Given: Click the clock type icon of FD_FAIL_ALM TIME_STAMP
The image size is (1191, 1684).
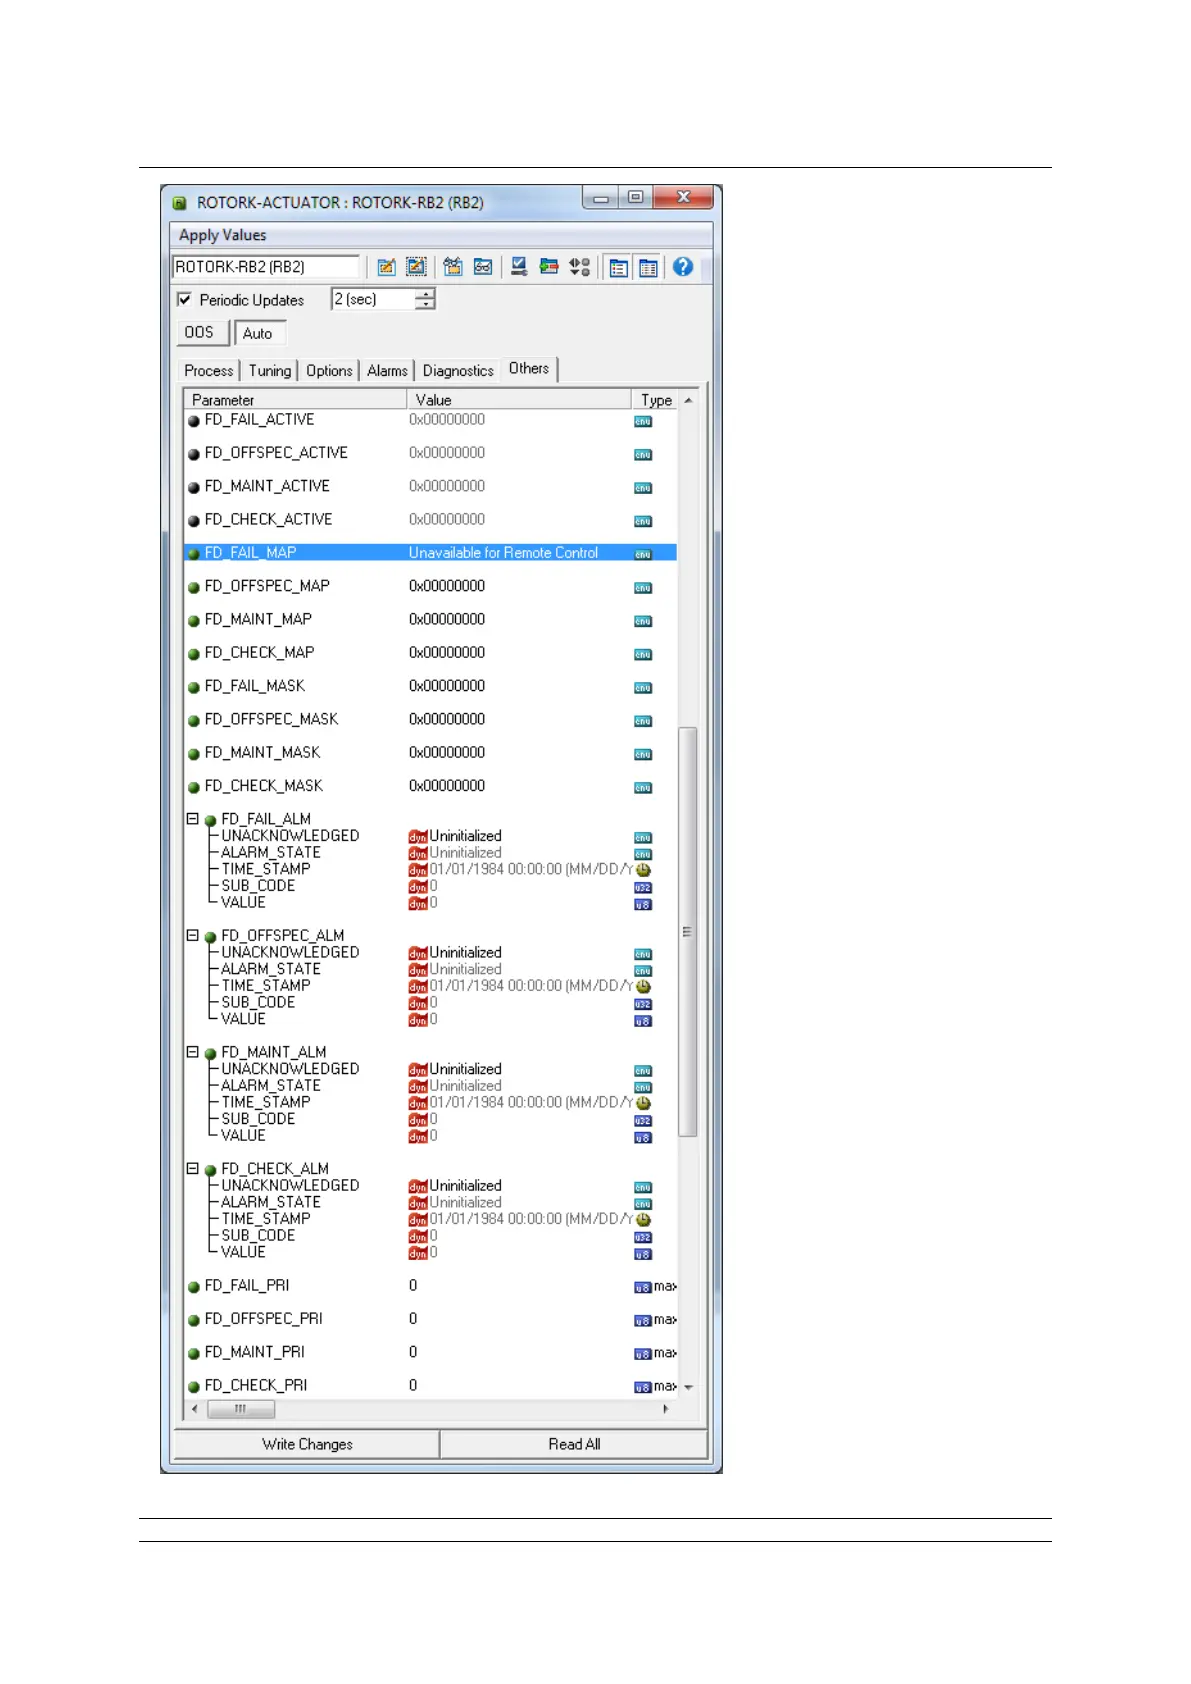Looking at the screenshot, I should [x=643, y=870].
